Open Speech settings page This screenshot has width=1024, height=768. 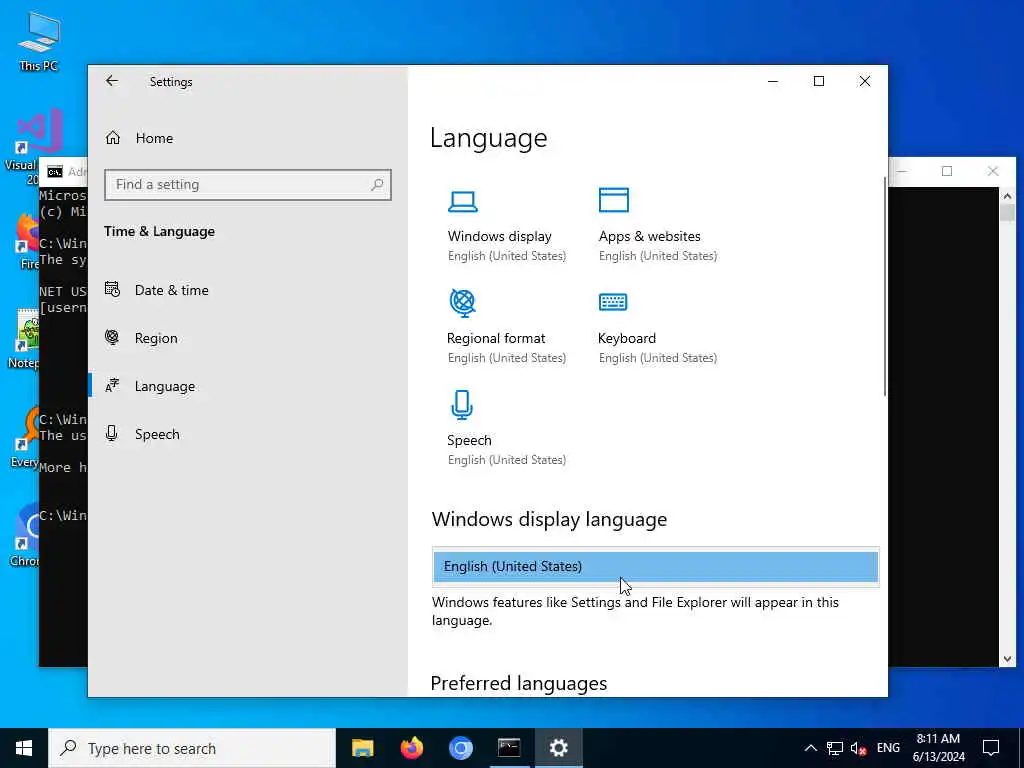[248, 434]
